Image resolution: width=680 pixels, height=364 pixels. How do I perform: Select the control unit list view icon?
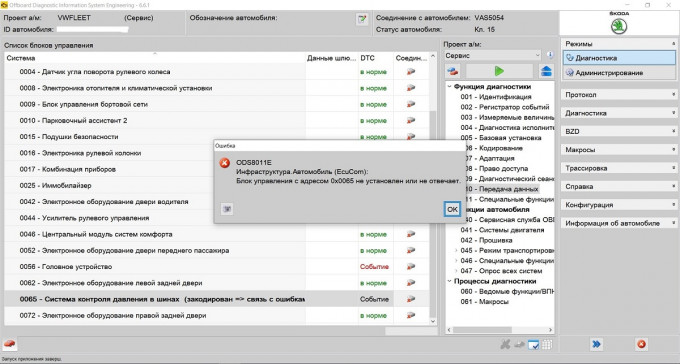pyautogui.click(x=533, y=344)
